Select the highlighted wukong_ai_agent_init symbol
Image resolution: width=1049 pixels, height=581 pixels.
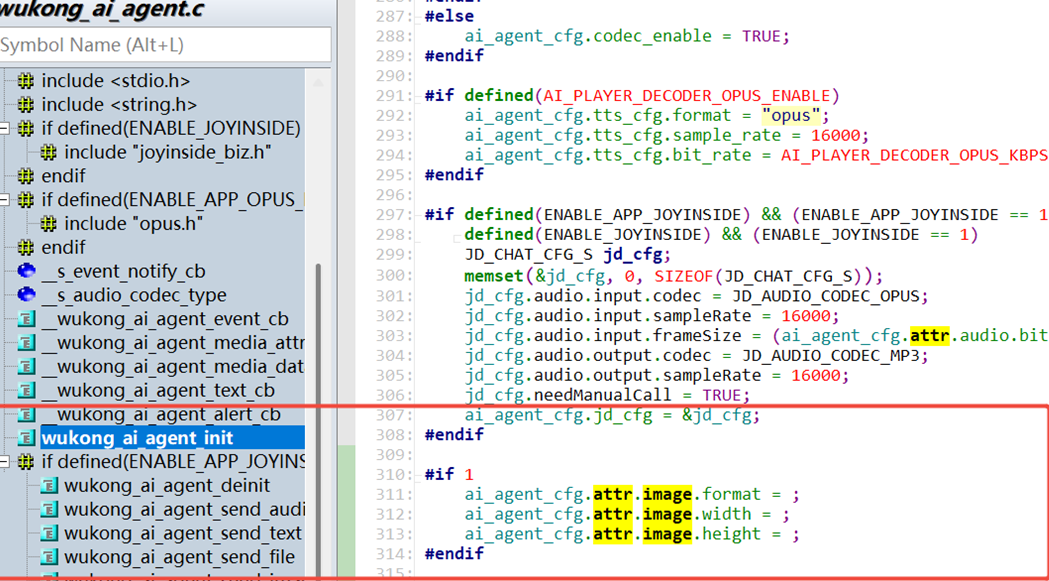click(173, 438)
